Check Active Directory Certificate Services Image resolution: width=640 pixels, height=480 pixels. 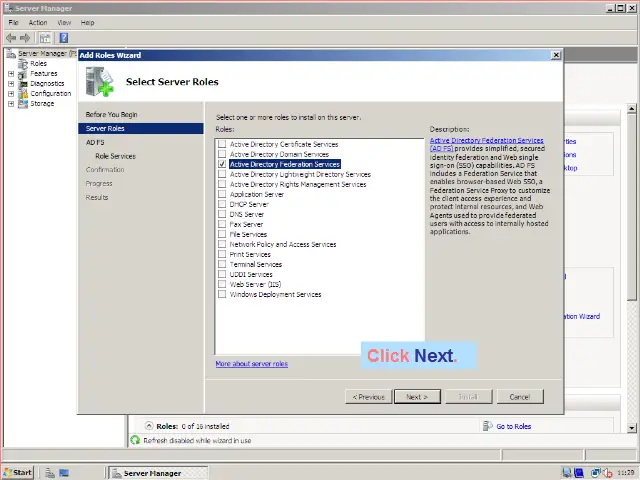222,144
